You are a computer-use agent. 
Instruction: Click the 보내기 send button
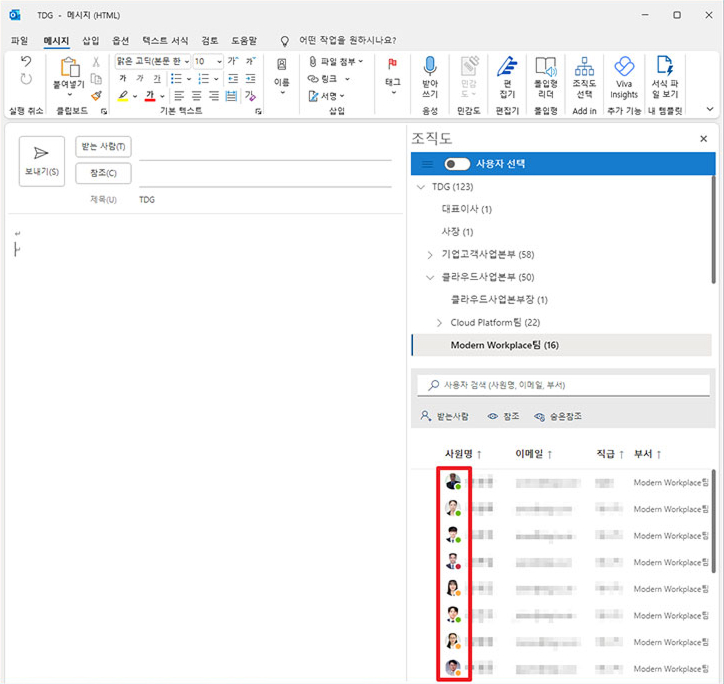tap(42, 161)
